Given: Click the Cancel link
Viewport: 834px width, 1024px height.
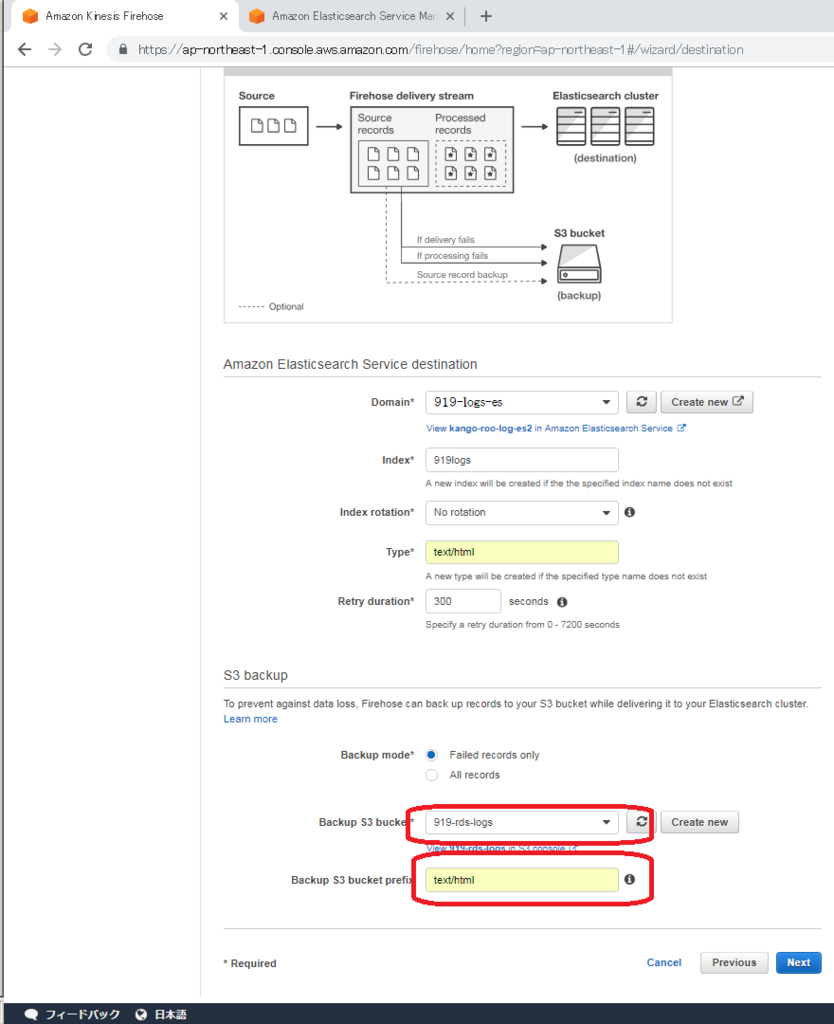Looking at the screenshot, I should (x=664, y=963).
